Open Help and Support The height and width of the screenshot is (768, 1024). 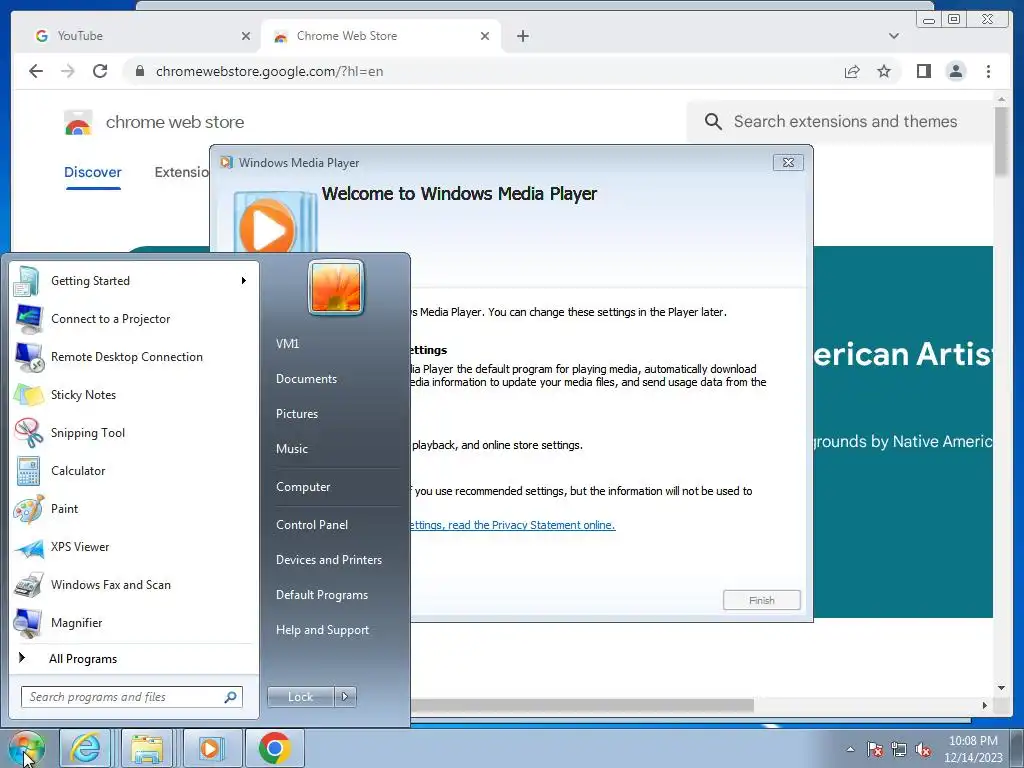point(323,630)
